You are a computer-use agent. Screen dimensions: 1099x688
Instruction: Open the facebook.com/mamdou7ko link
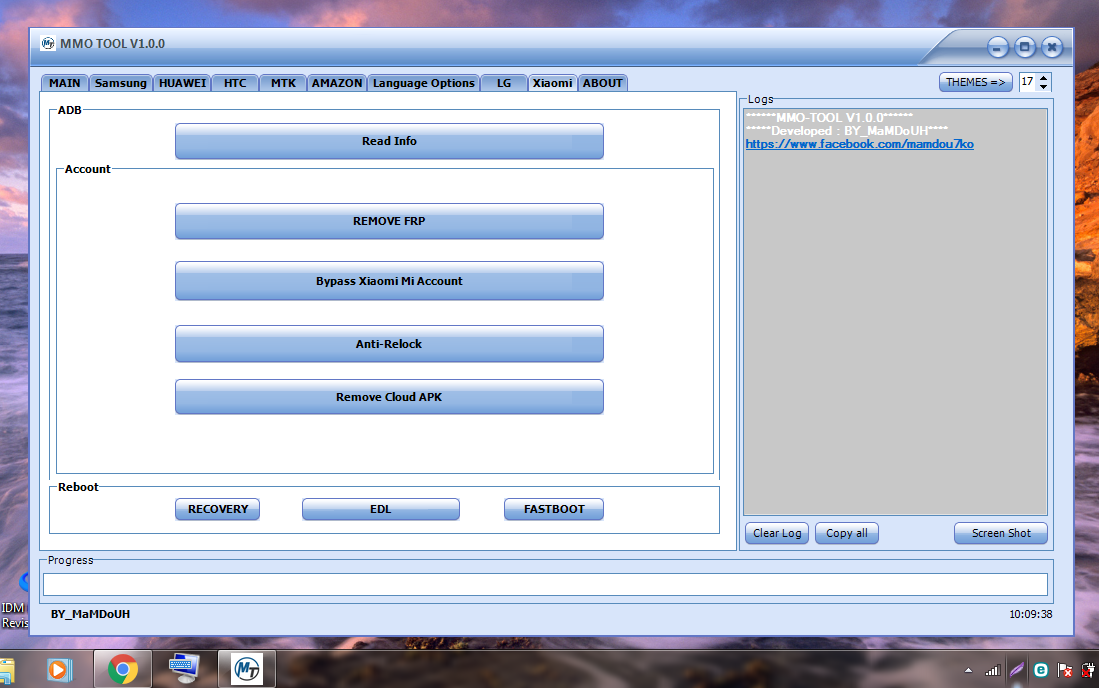click(x=859, y=144)
